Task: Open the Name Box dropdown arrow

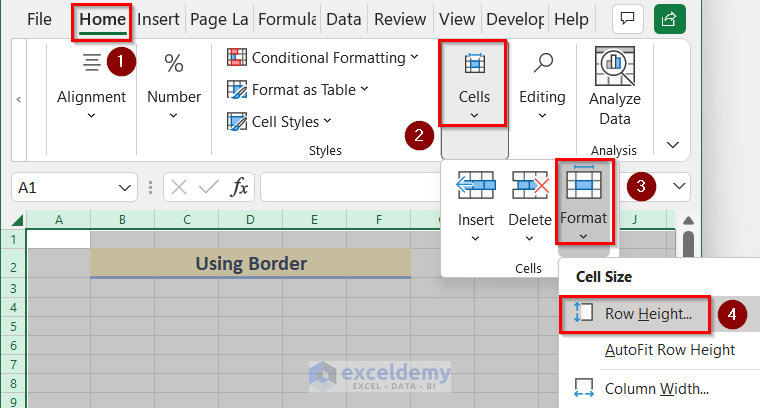Action: click(x=125, y=188)
